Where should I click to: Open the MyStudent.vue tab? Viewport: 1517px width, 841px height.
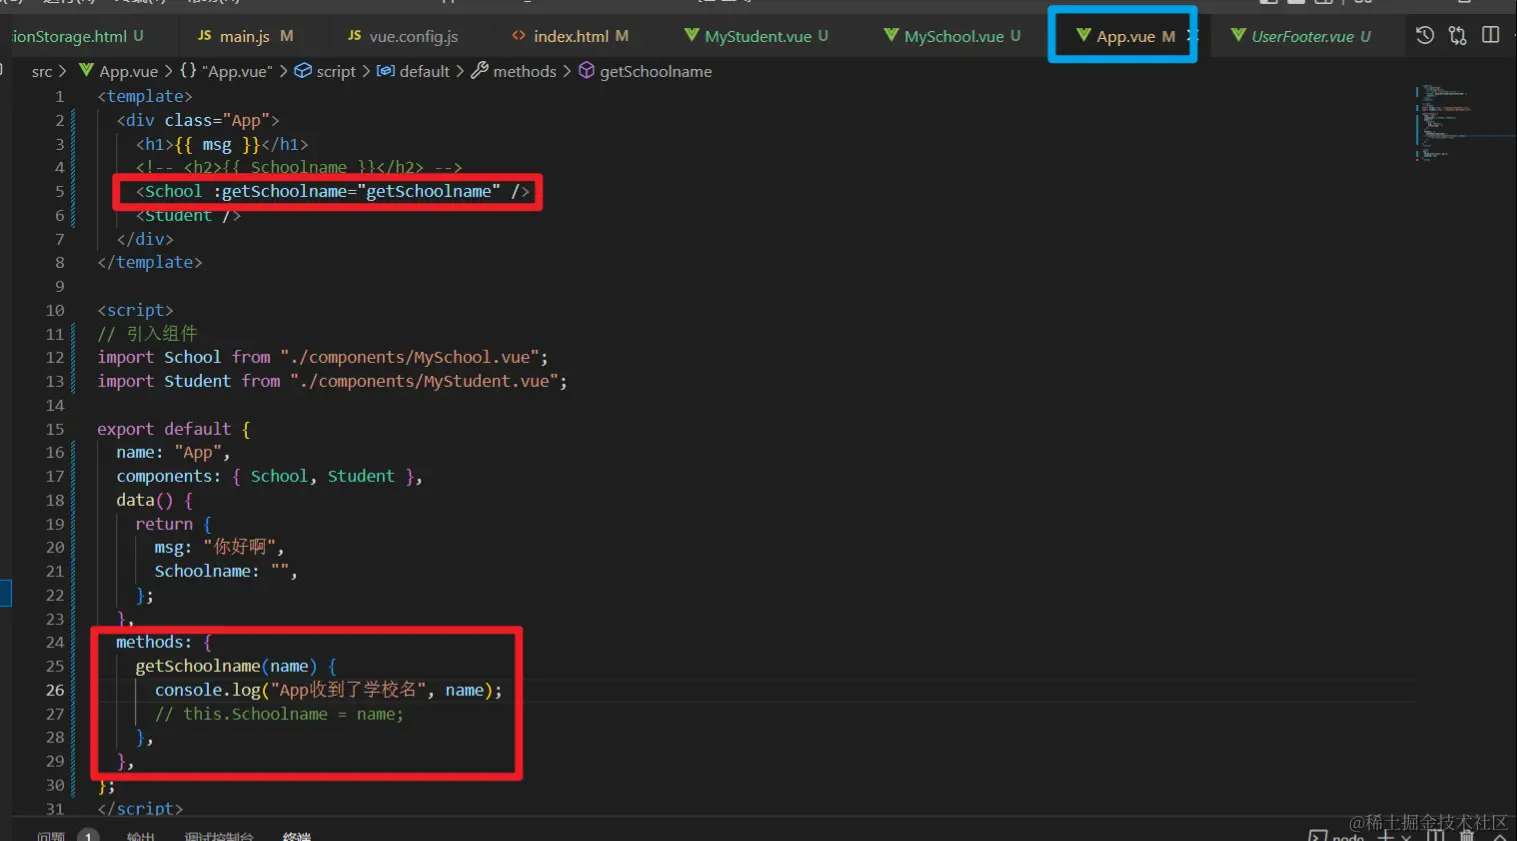756,36
